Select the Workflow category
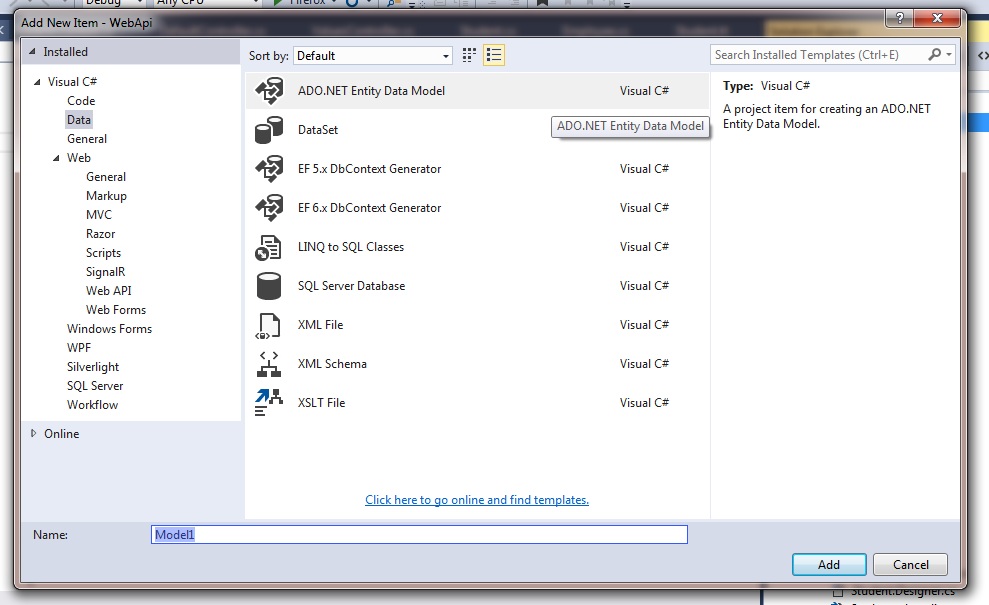This screenshot has width=989, height=605. click(92, 404)
